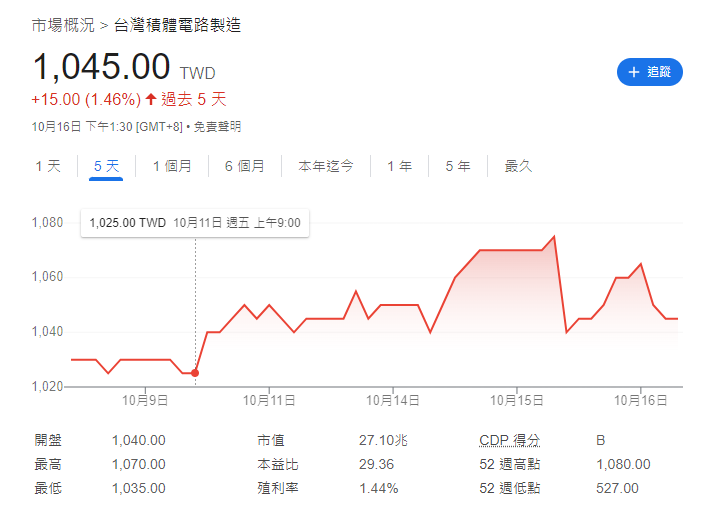Choose the 本年迄今 tab
This screenshot has width=722, height=510.
coord(326,166)
